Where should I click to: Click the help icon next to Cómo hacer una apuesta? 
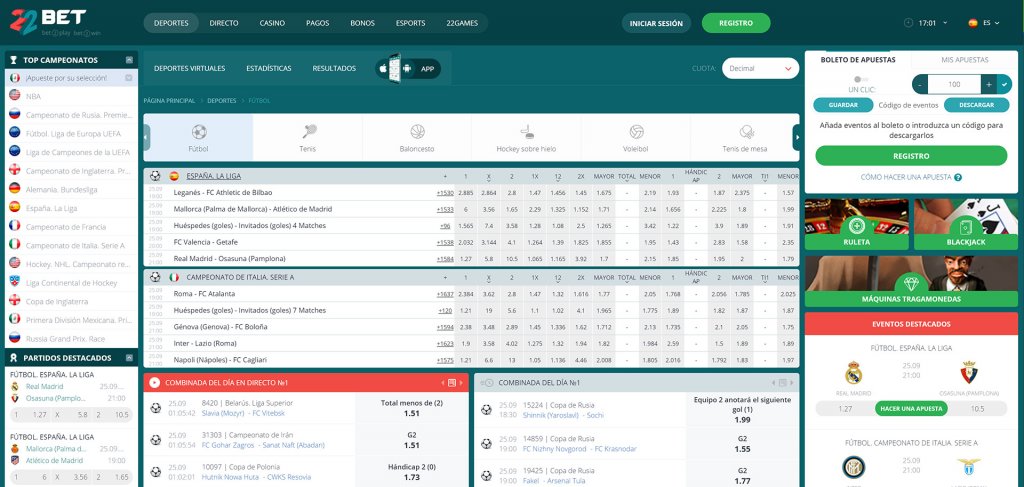957,178
